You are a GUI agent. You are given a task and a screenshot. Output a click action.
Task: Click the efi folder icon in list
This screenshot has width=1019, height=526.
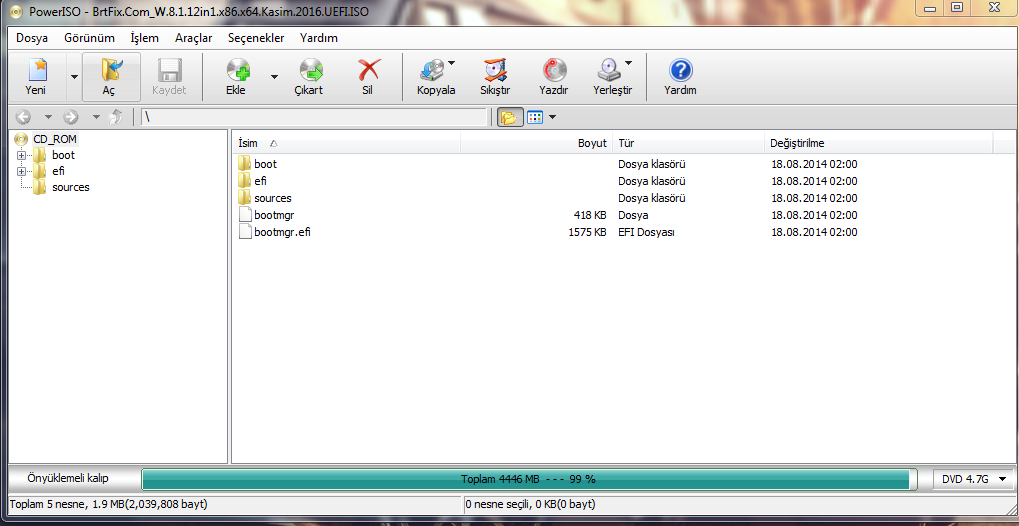pos(244,181)
